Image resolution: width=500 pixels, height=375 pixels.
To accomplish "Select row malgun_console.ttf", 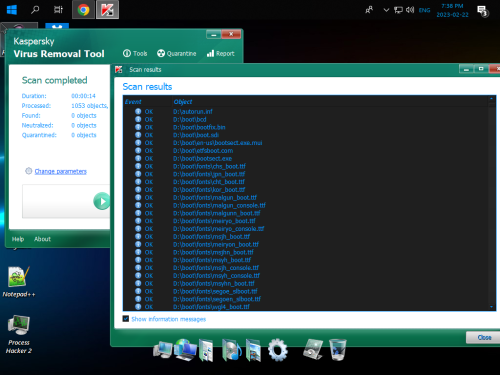I will pyautogui.click(x=306, y=205).
